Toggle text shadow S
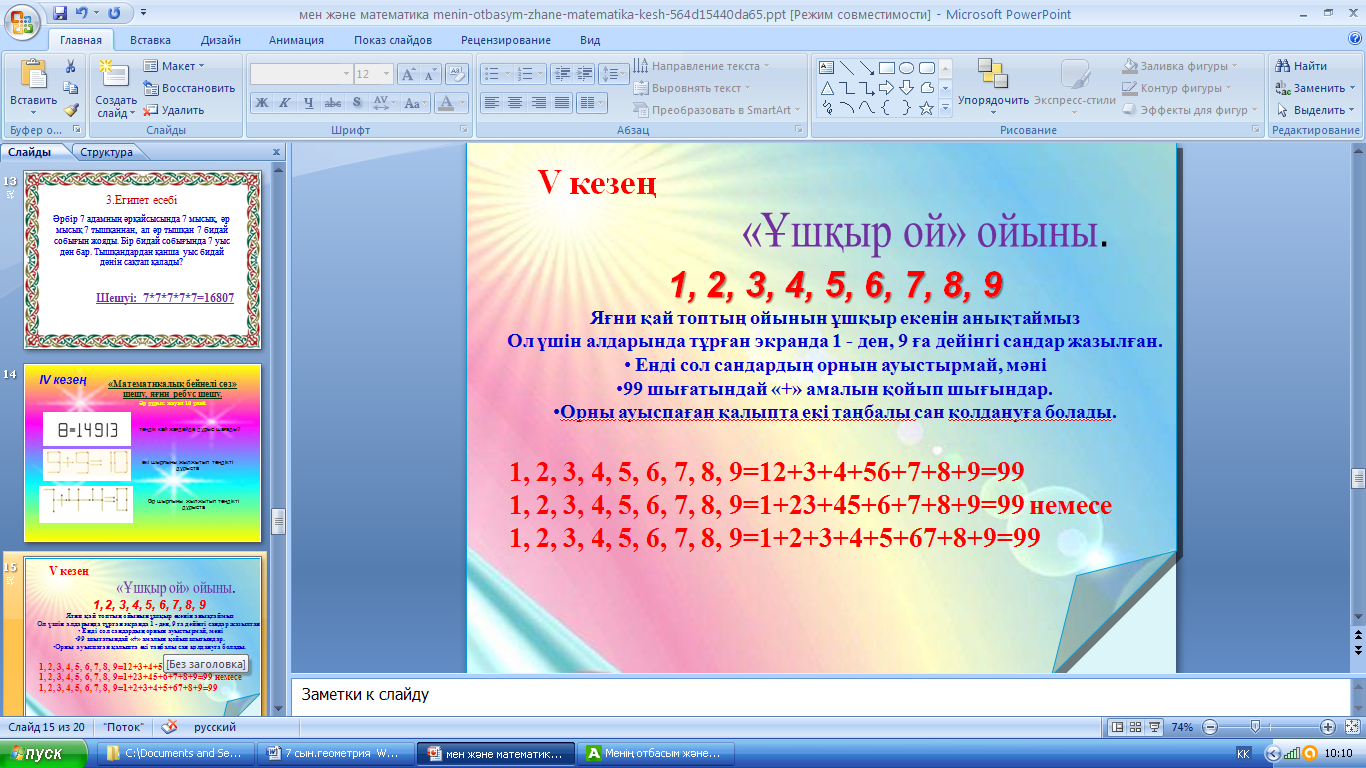Image resolution: width=1366 pixels, height=768 pixels. (x=357, y=102)
